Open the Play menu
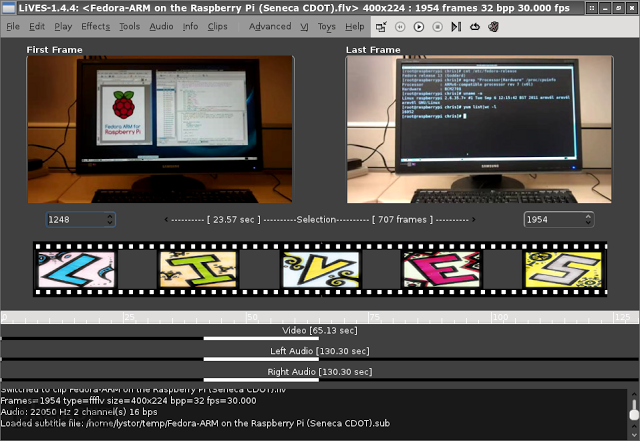This screenshot has height=441, width=640. point(63,27)
